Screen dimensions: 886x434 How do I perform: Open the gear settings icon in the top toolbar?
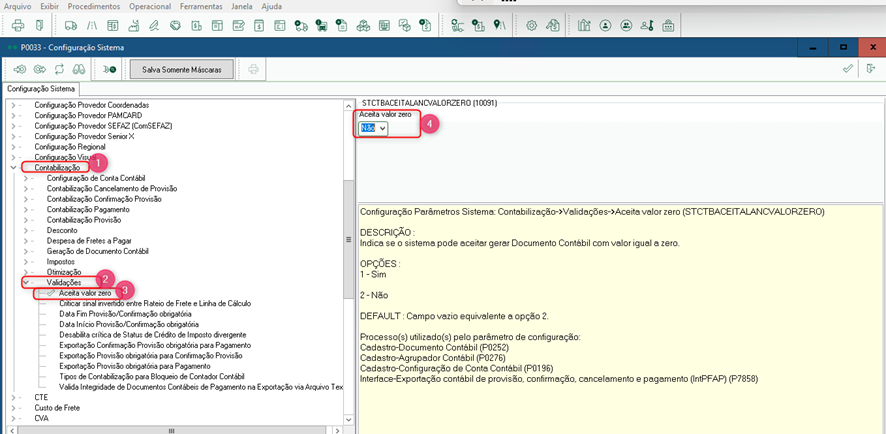pos(532,24)
